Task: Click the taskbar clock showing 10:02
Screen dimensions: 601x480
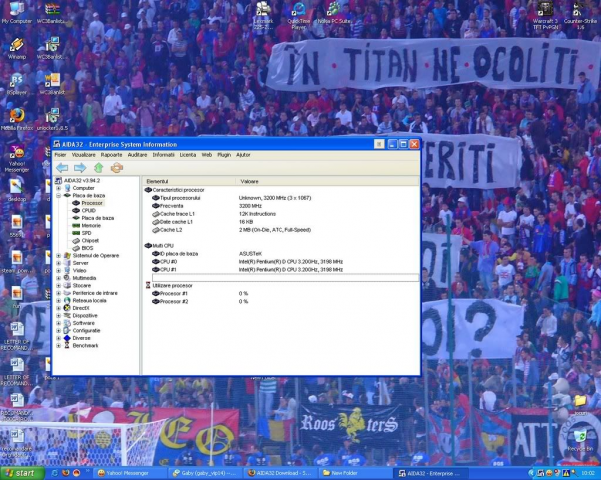Action: pyautogui.click(x=588, y=473)
